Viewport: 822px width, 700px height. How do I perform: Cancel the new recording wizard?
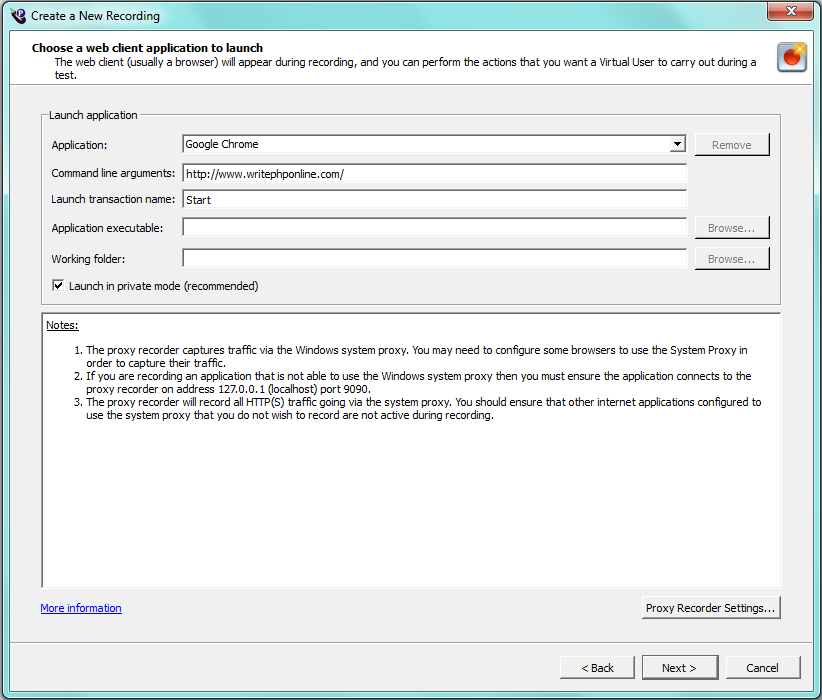tap(762, 668)
